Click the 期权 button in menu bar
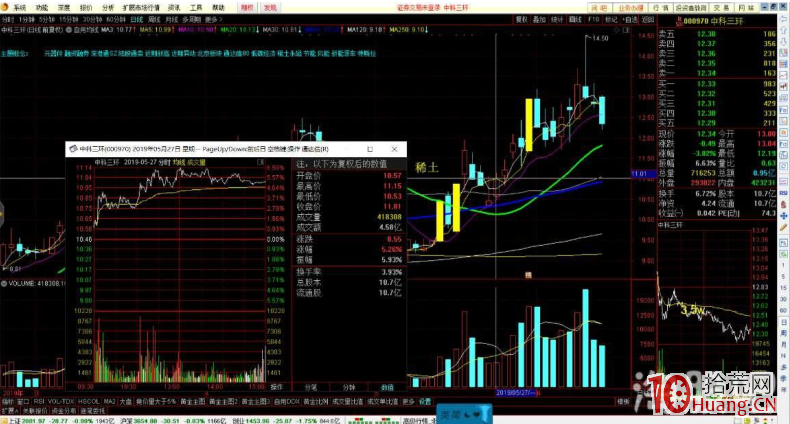Image resolution: width=790 pixels, height=424 pixels. [247, 8]
